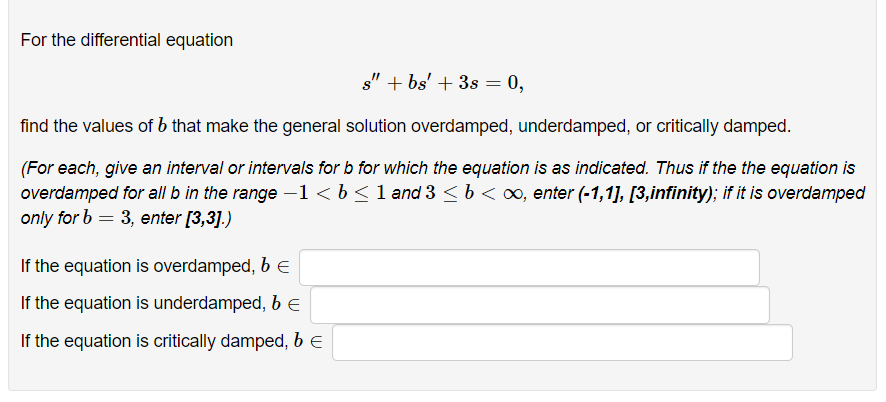Viewport: 886px width, 402px height.
Task: Click the 'If the equation is underdamped' label
Action: pos(143,304)
